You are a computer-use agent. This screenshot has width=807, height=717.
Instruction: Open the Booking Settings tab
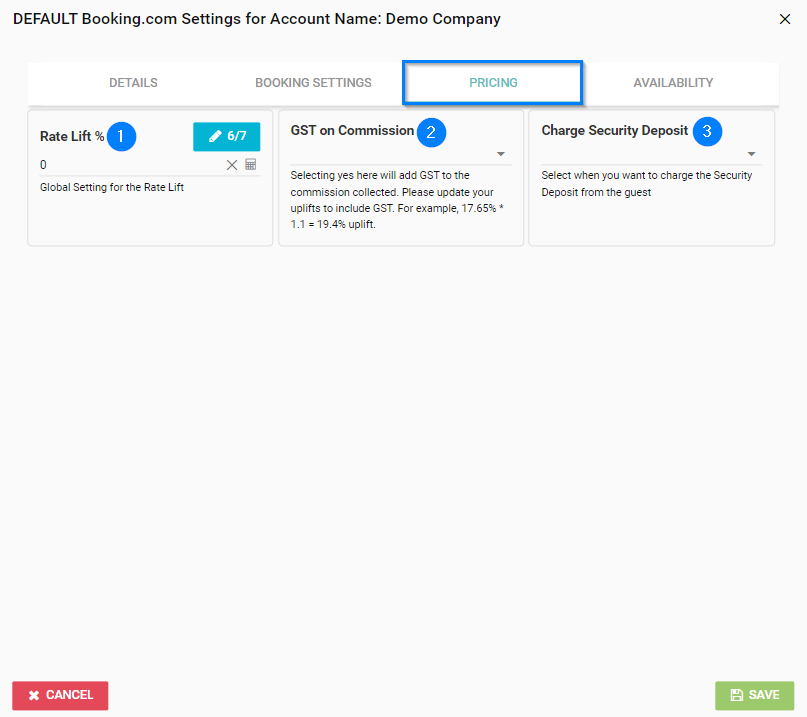click(313, 83)
